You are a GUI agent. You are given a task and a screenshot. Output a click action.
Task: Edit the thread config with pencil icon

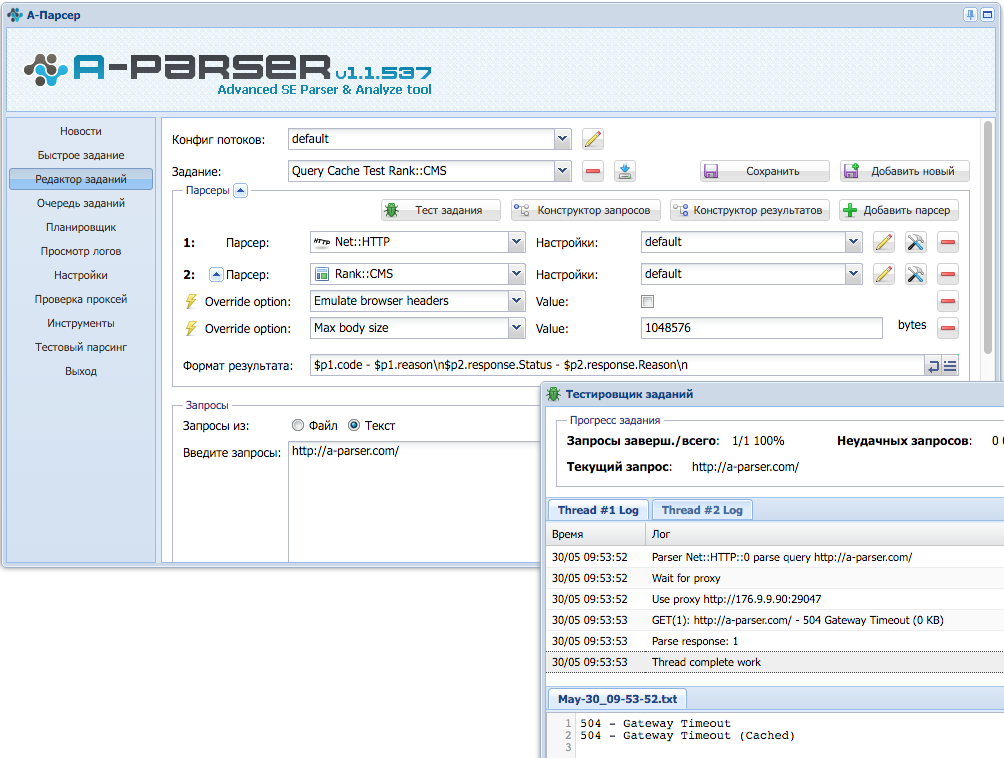[593, 139]
